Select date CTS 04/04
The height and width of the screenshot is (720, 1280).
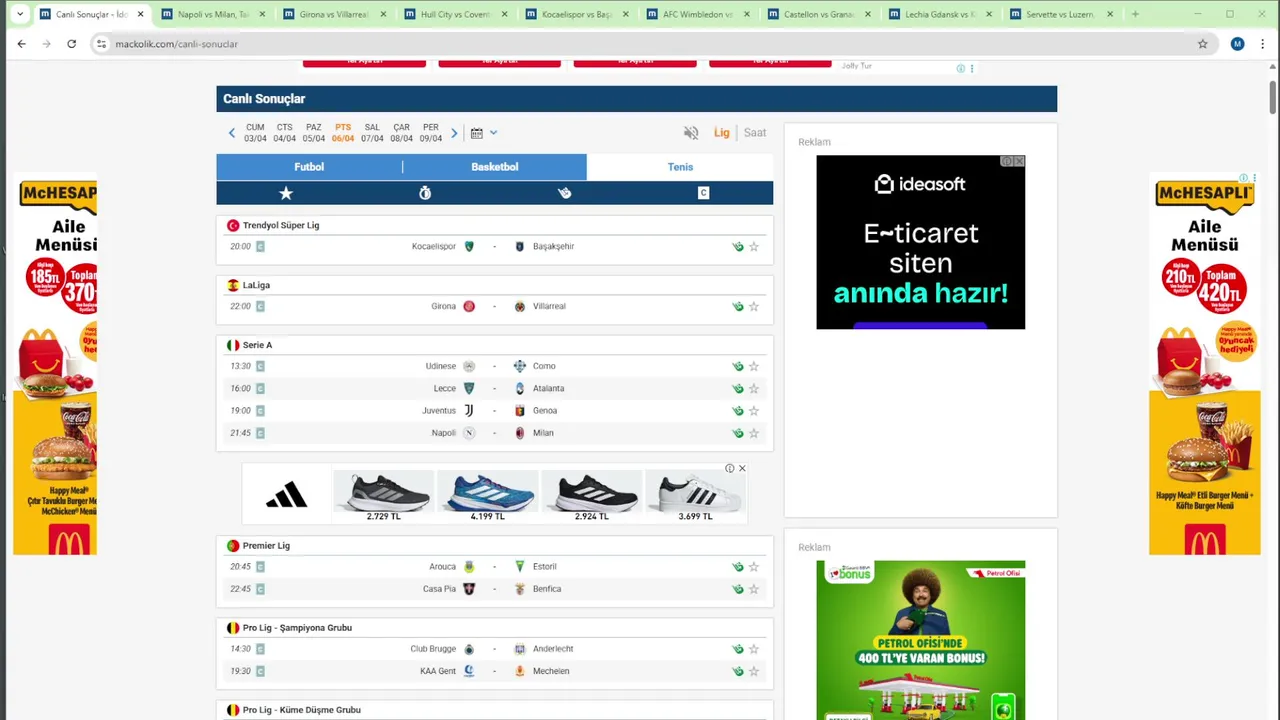(285, 133)
